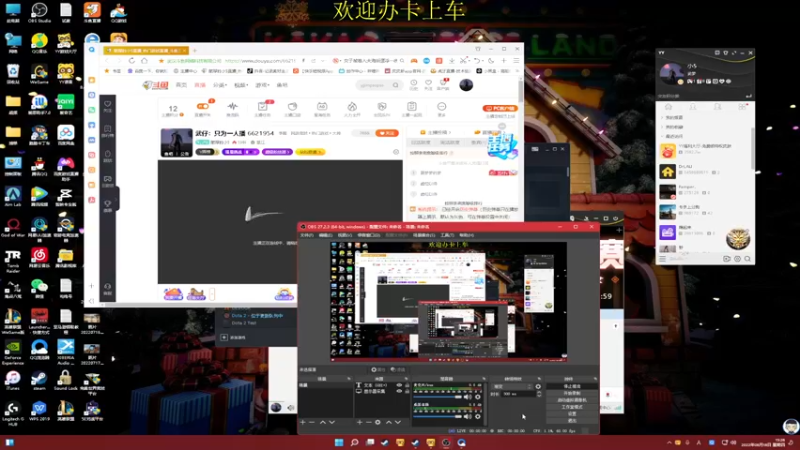The image size is (800, 450).
Task: Open the audio waveform icon in streamer toolbar
Action: click(x=233, y=108)
